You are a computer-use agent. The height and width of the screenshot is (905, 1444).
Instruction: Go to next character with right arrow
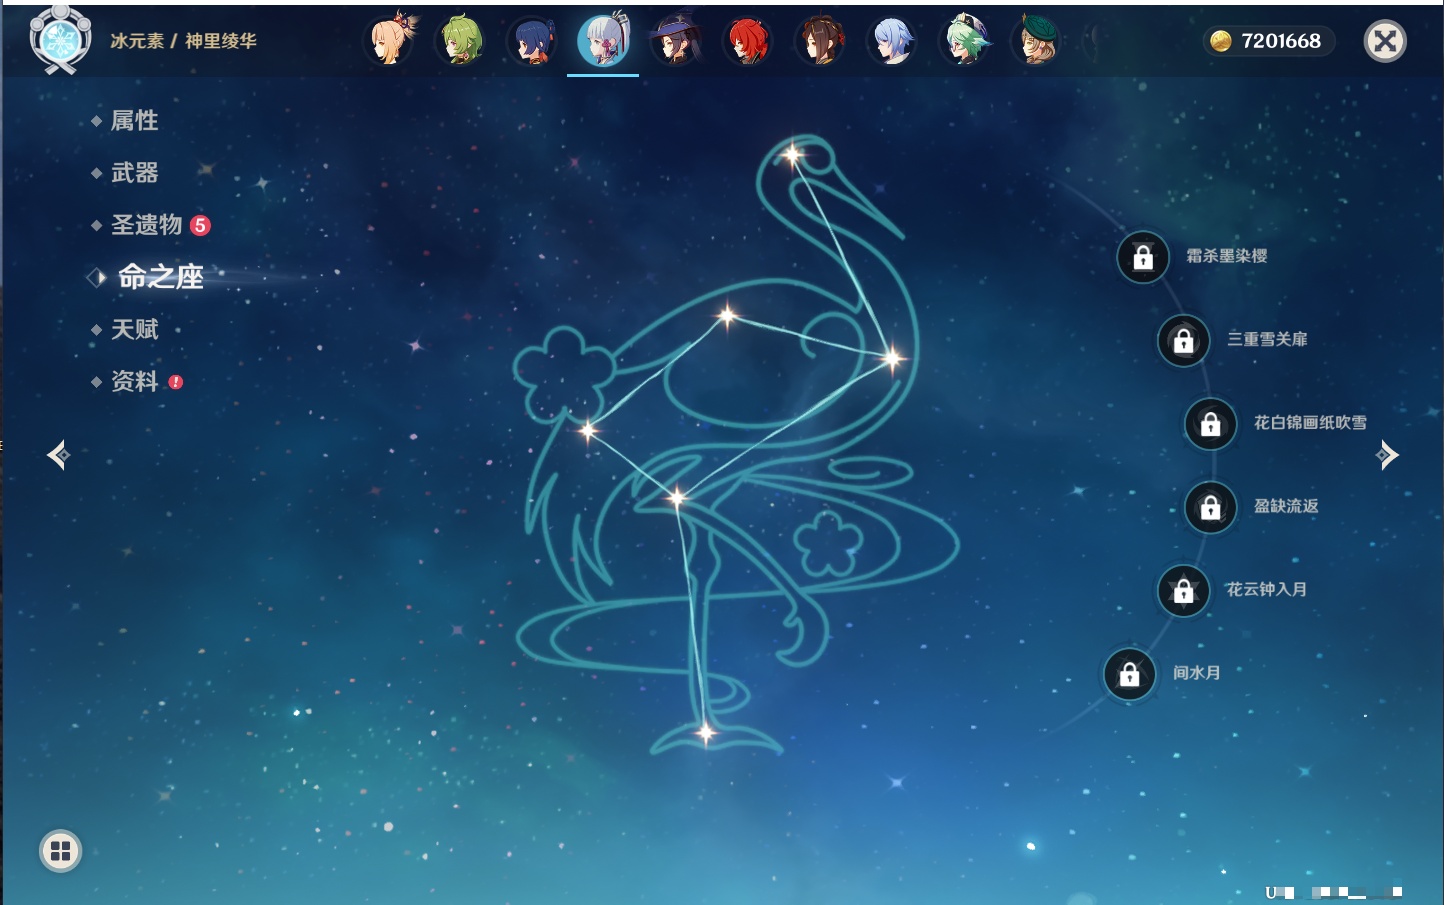(1387, 455)
